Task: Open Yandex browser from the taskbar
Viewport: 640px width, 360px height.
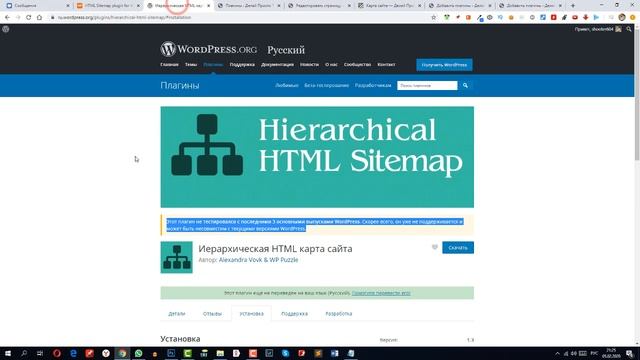Action: (106, 353)
